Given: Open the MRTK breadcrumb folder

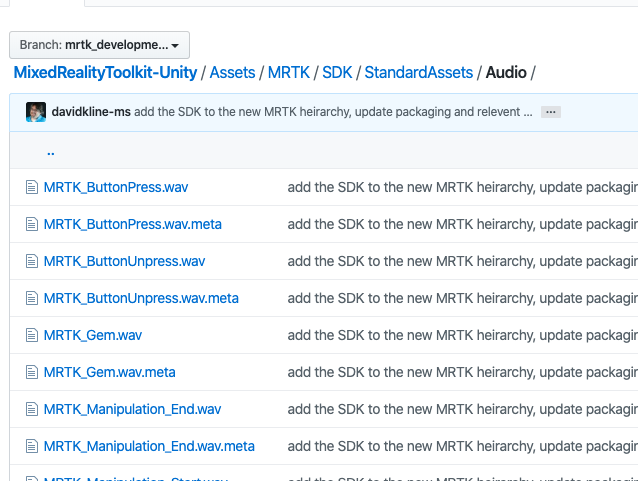Looking at the screenshot, I should pyautogui.click(x=289, y=72).
